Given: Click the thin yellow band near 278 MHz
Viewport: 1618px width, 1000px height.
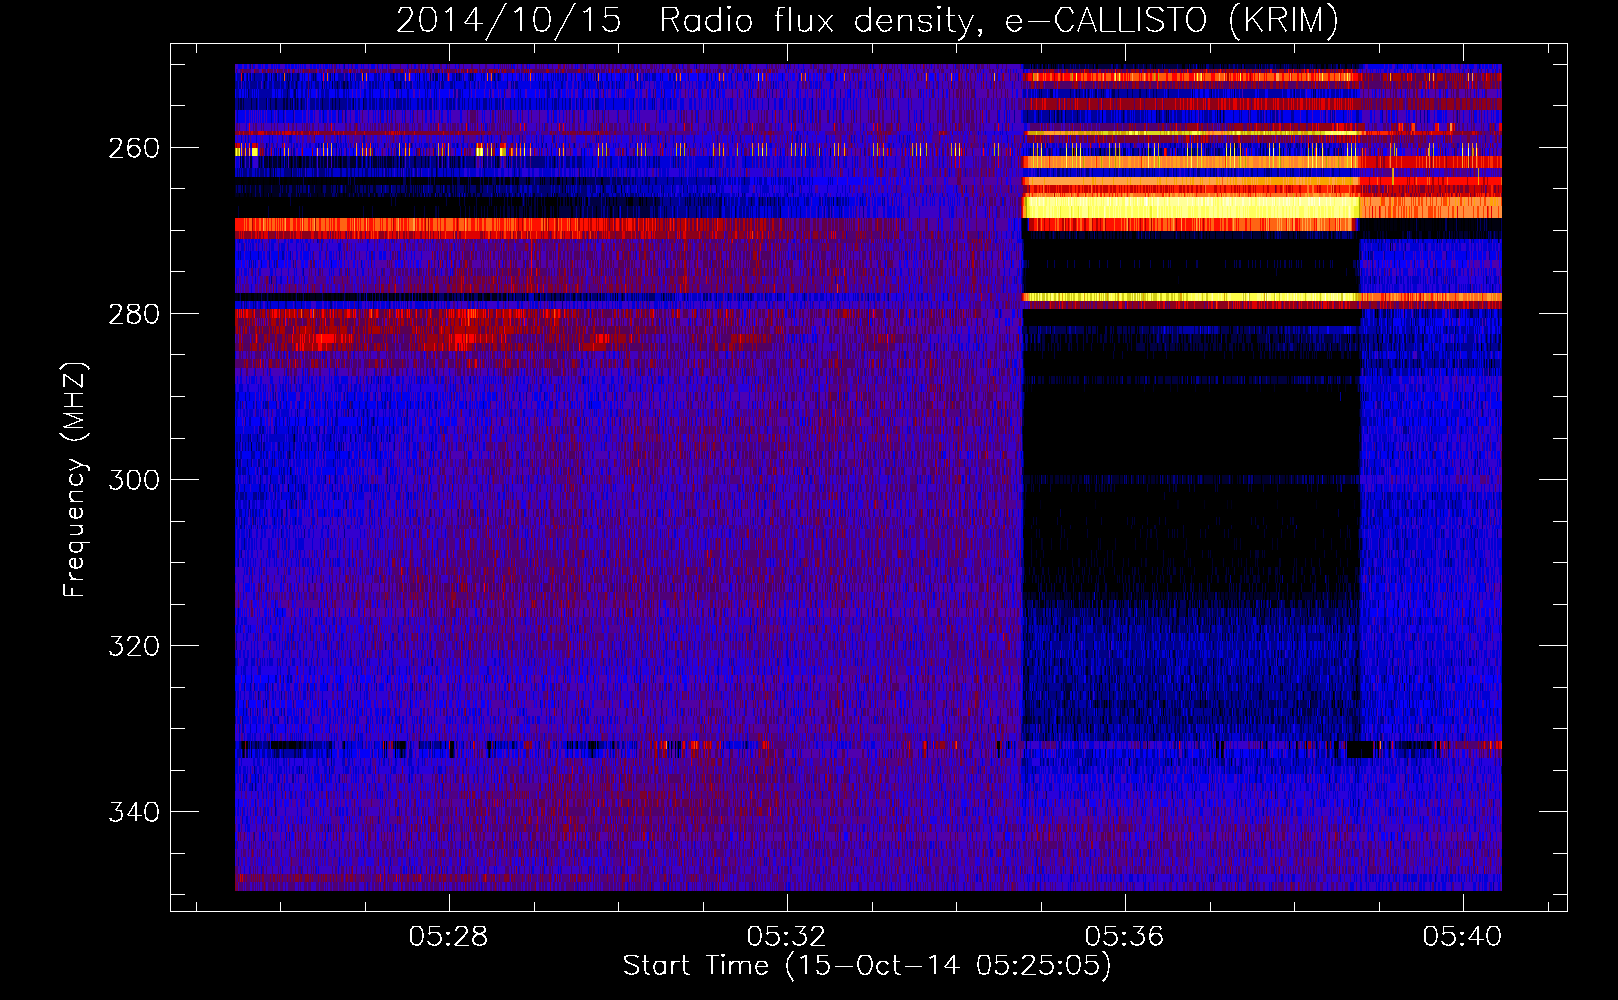Looking at the screenshot, I should [1190, 297].
